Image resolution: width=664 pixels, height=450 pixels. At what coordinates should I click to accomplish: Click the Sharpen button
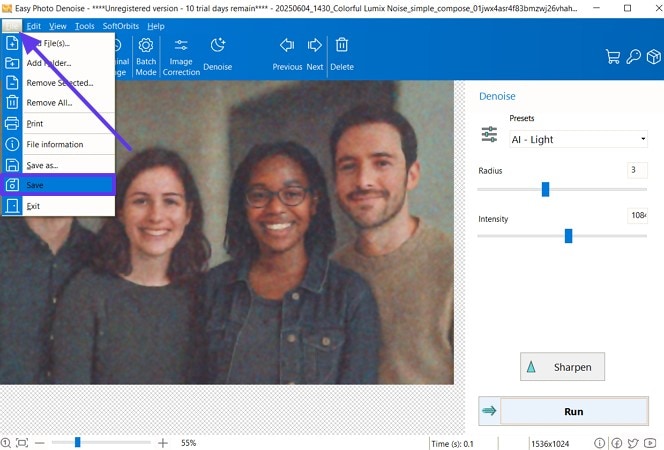562,367
